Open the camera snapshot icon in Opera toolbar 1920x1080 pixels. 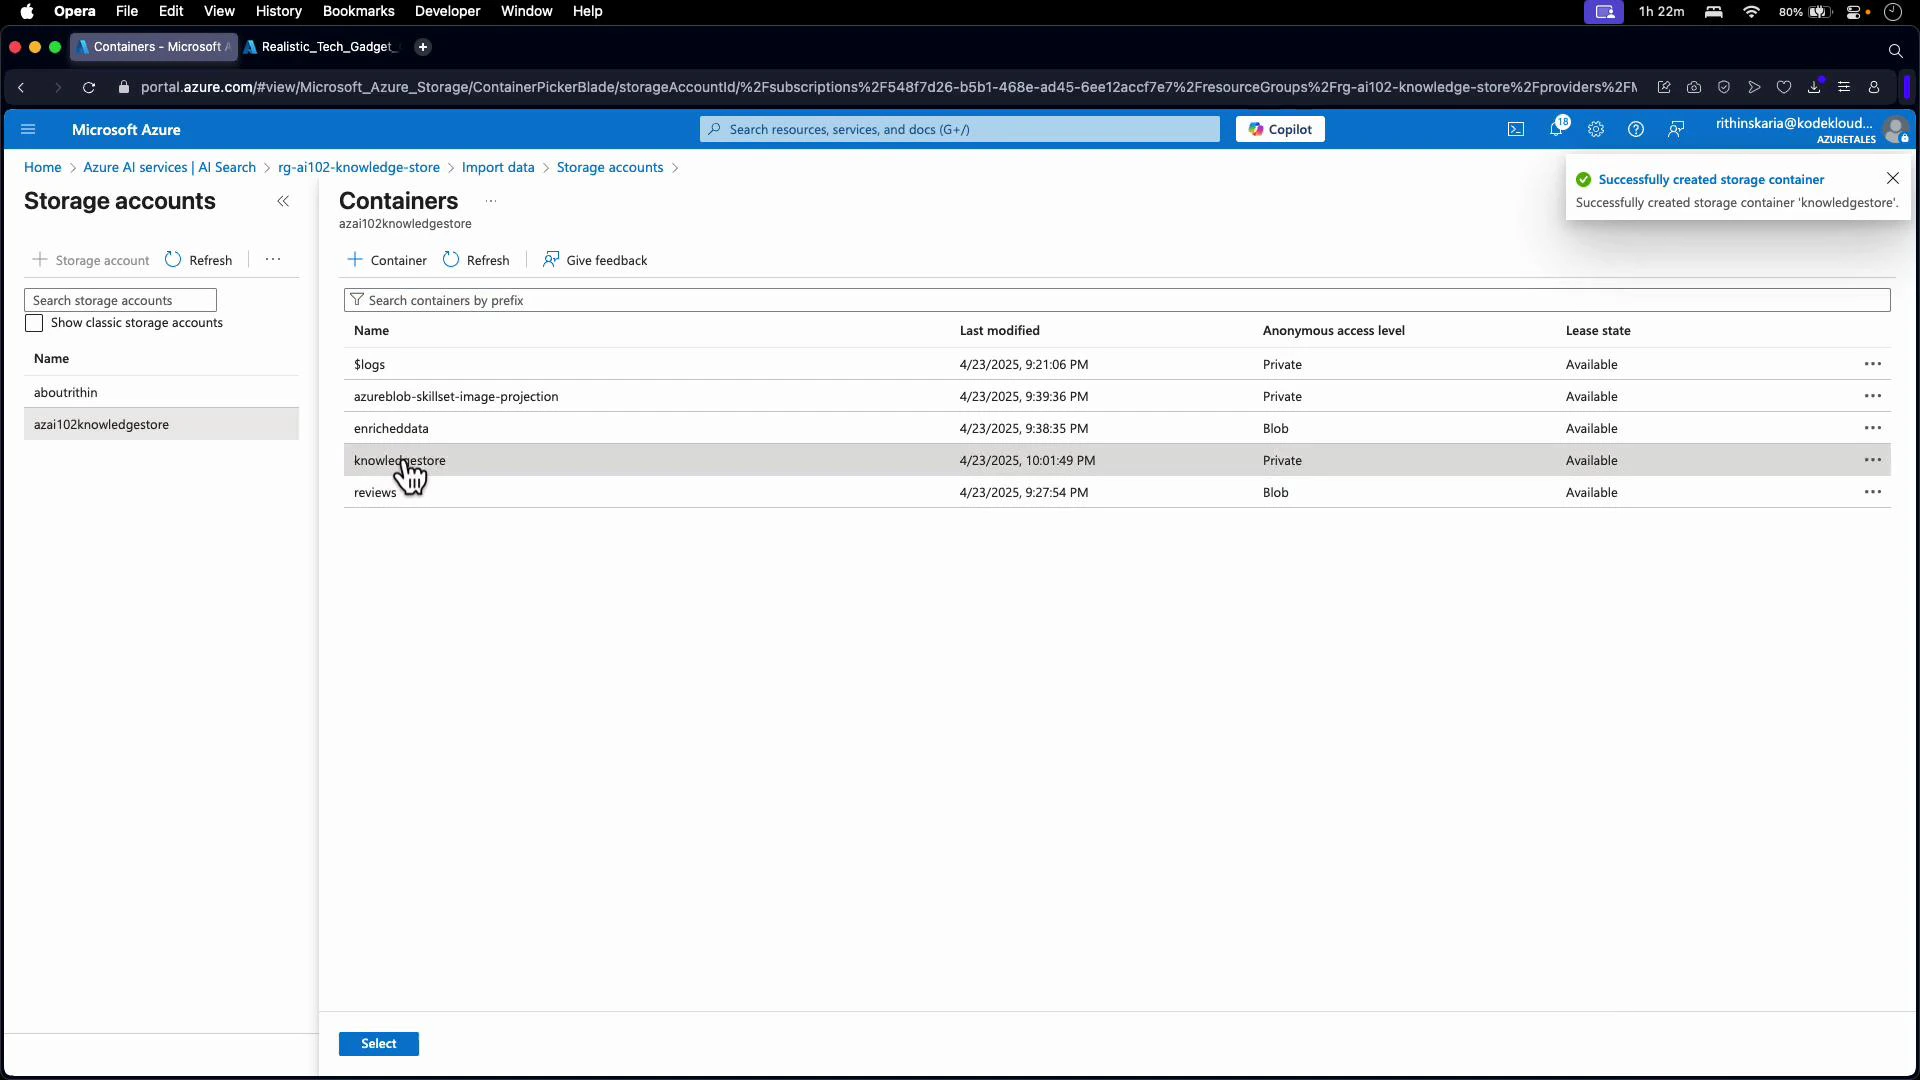(1693, 87)
